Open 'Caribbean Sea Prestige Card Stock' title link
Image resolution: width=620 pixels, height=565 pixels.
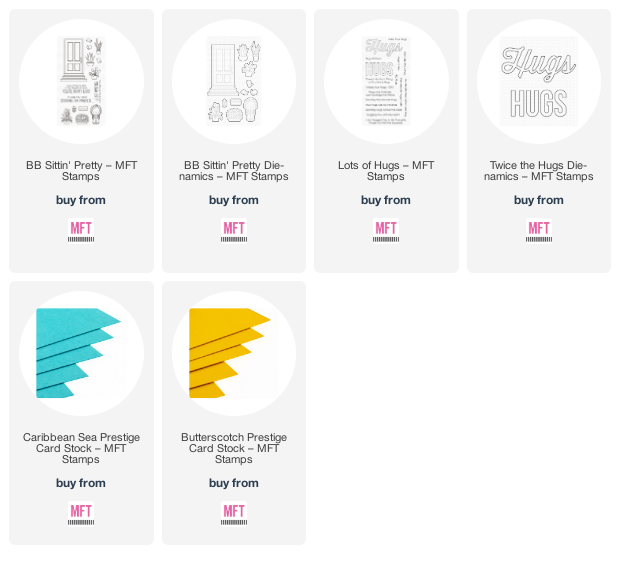(x=81, y=448)
